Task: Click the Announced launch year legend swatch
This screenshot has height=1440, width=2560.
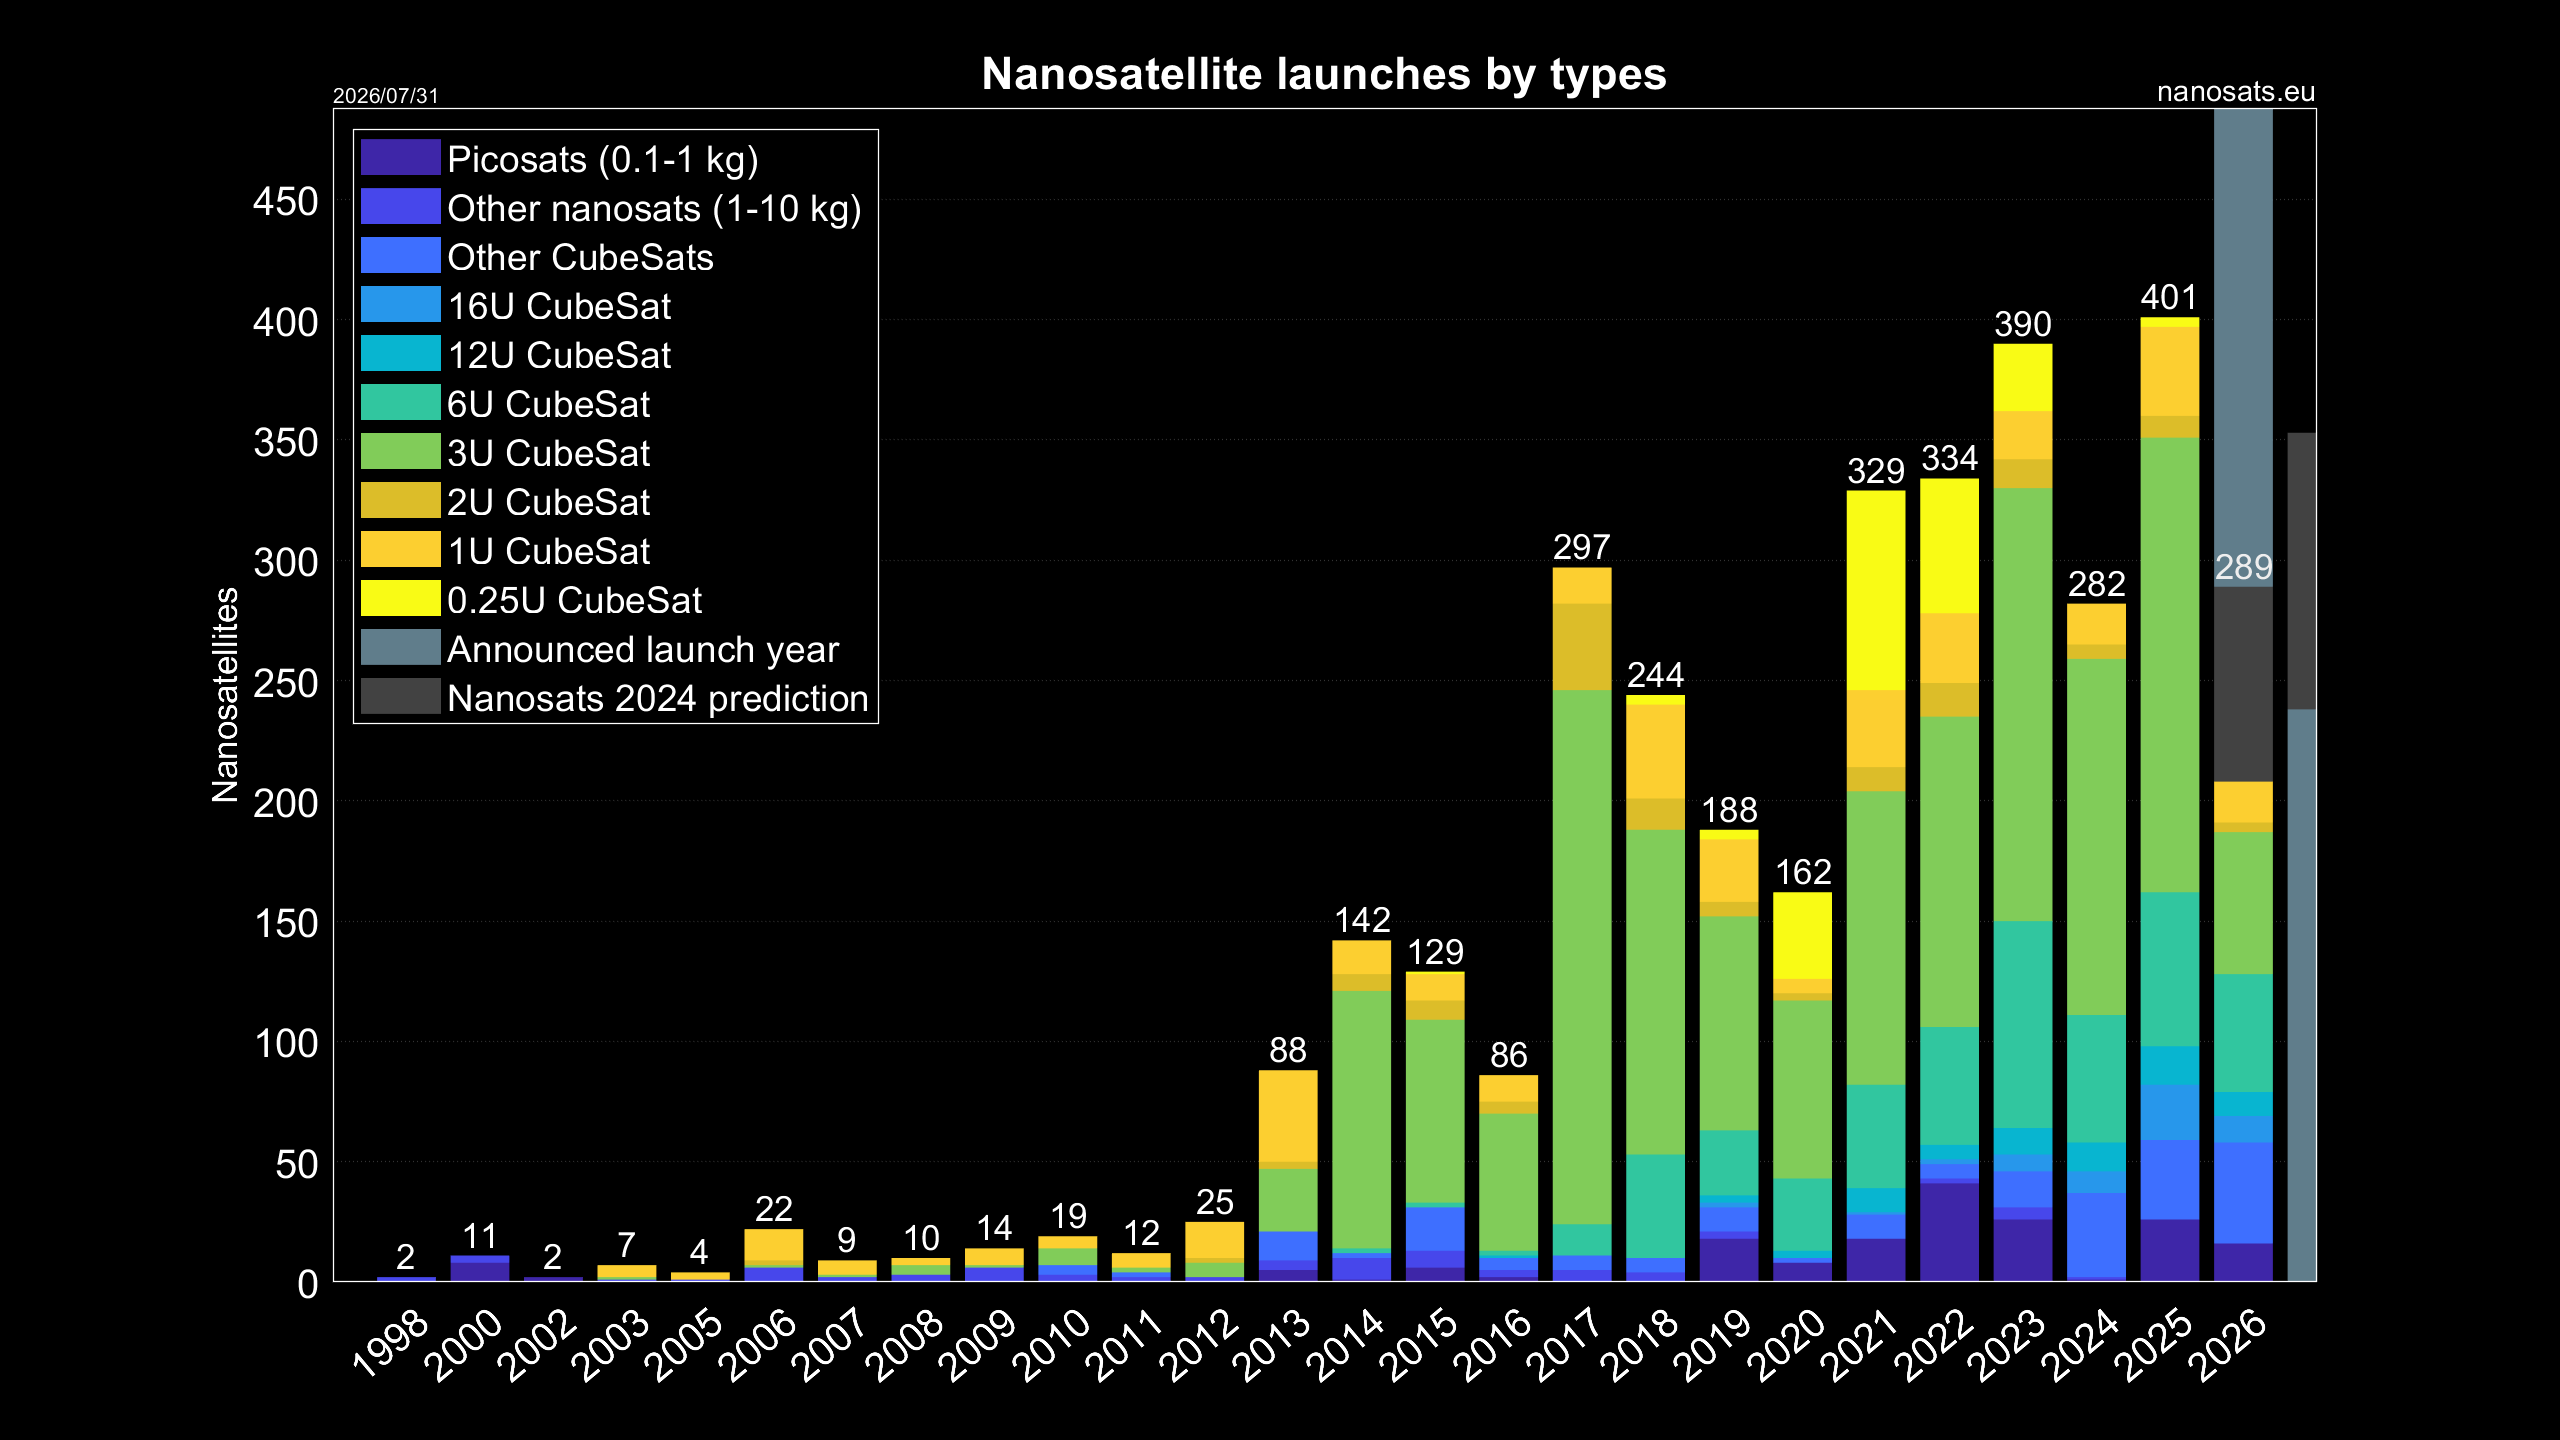Action: [400, 648]
